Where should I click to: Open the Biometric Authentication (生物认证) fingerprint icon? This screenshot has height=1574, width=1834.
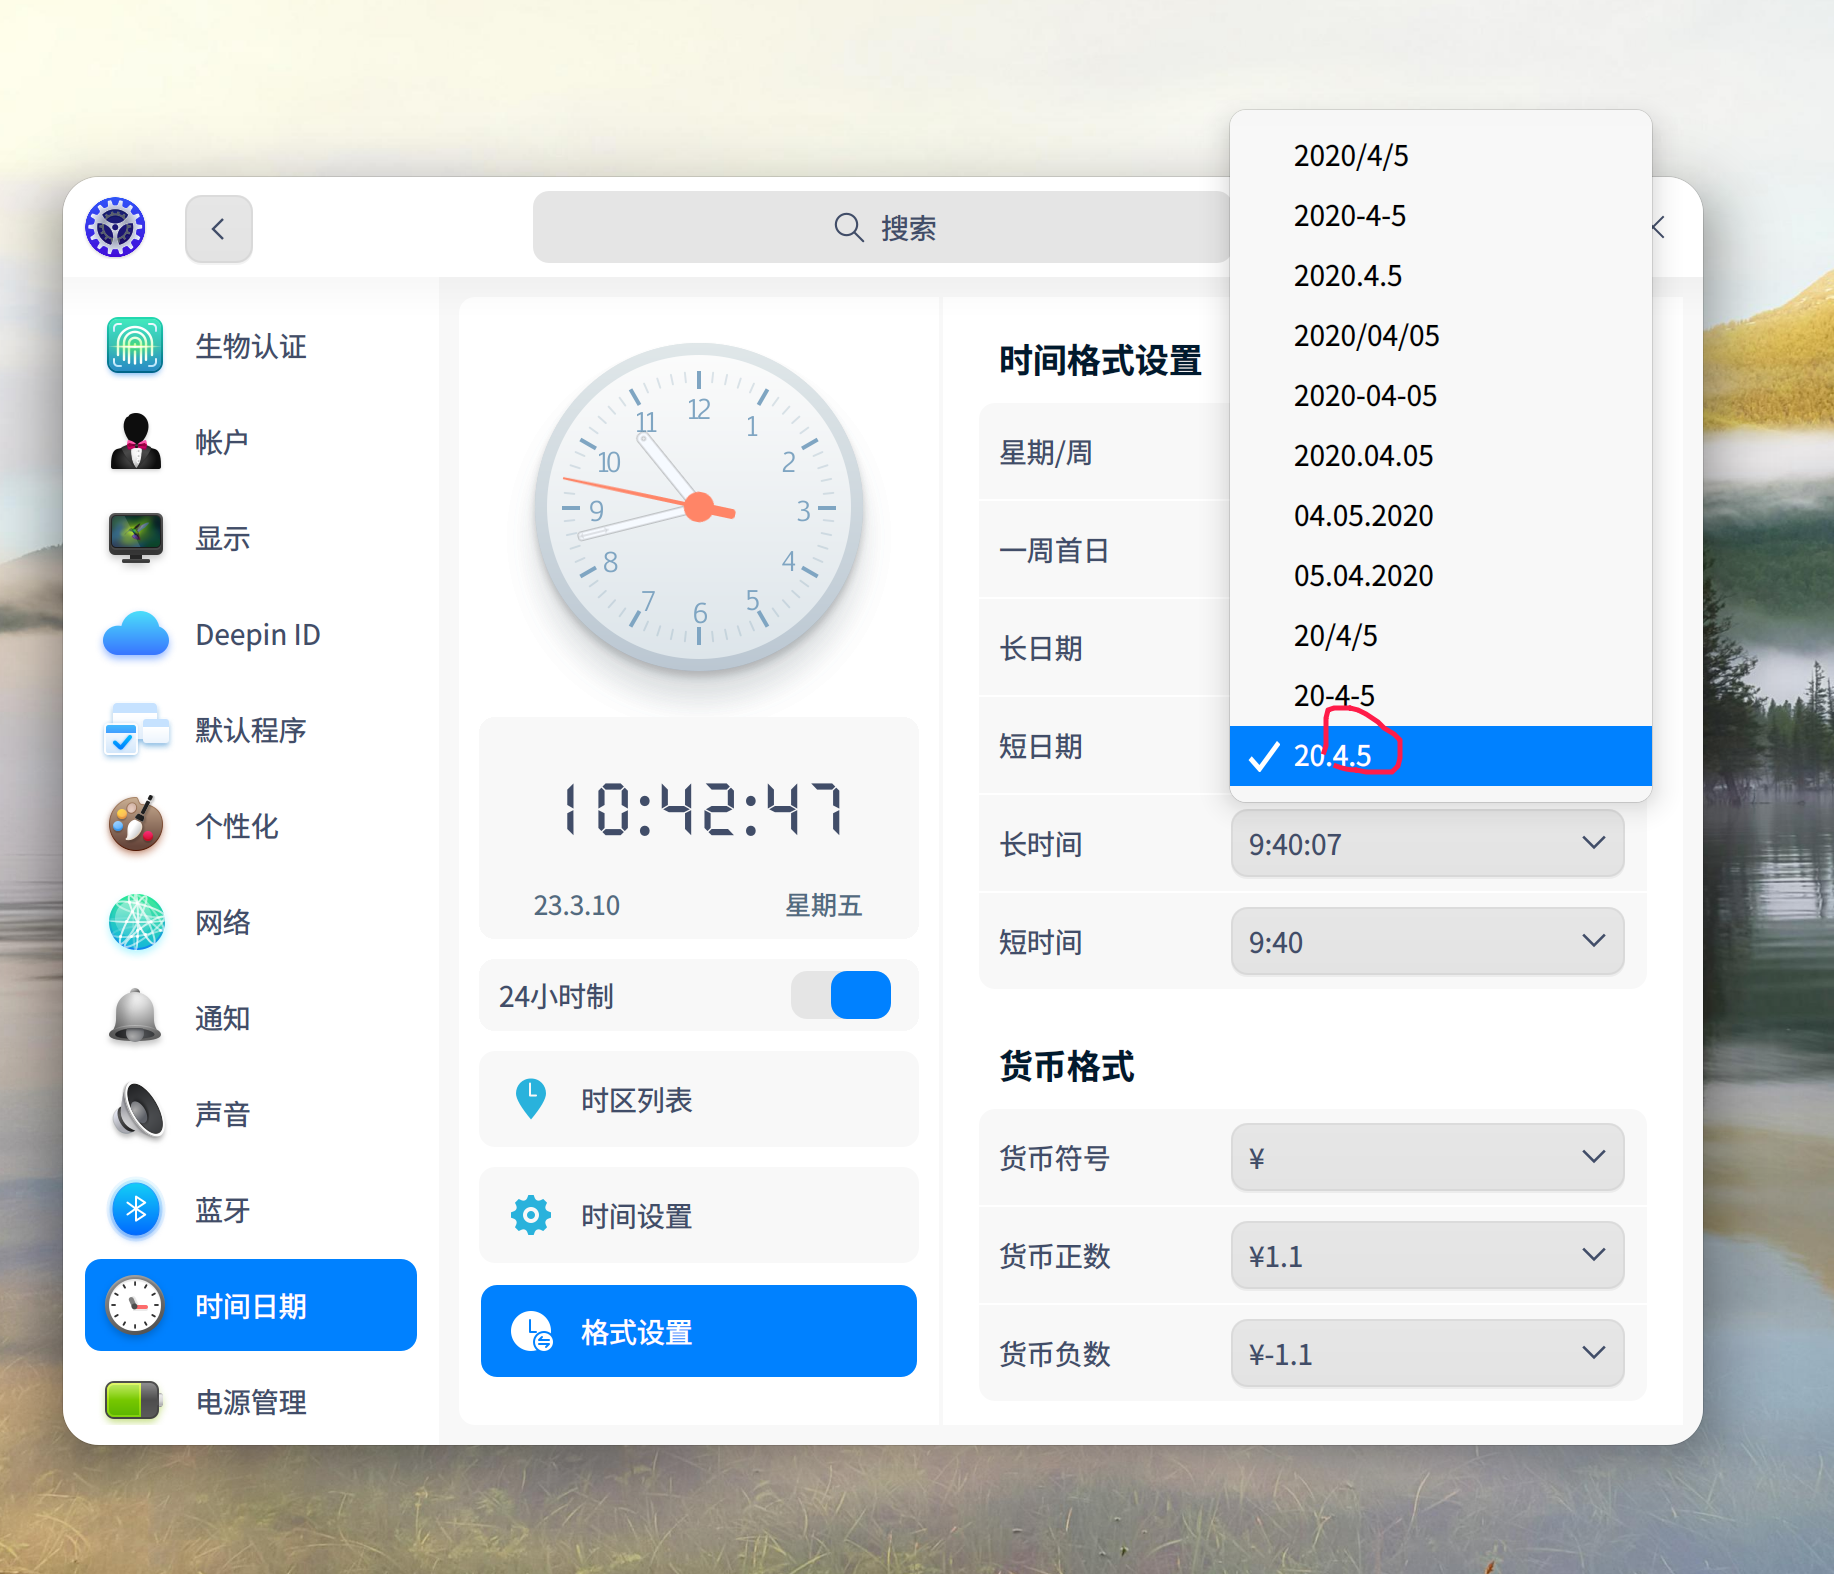point(135,346)
